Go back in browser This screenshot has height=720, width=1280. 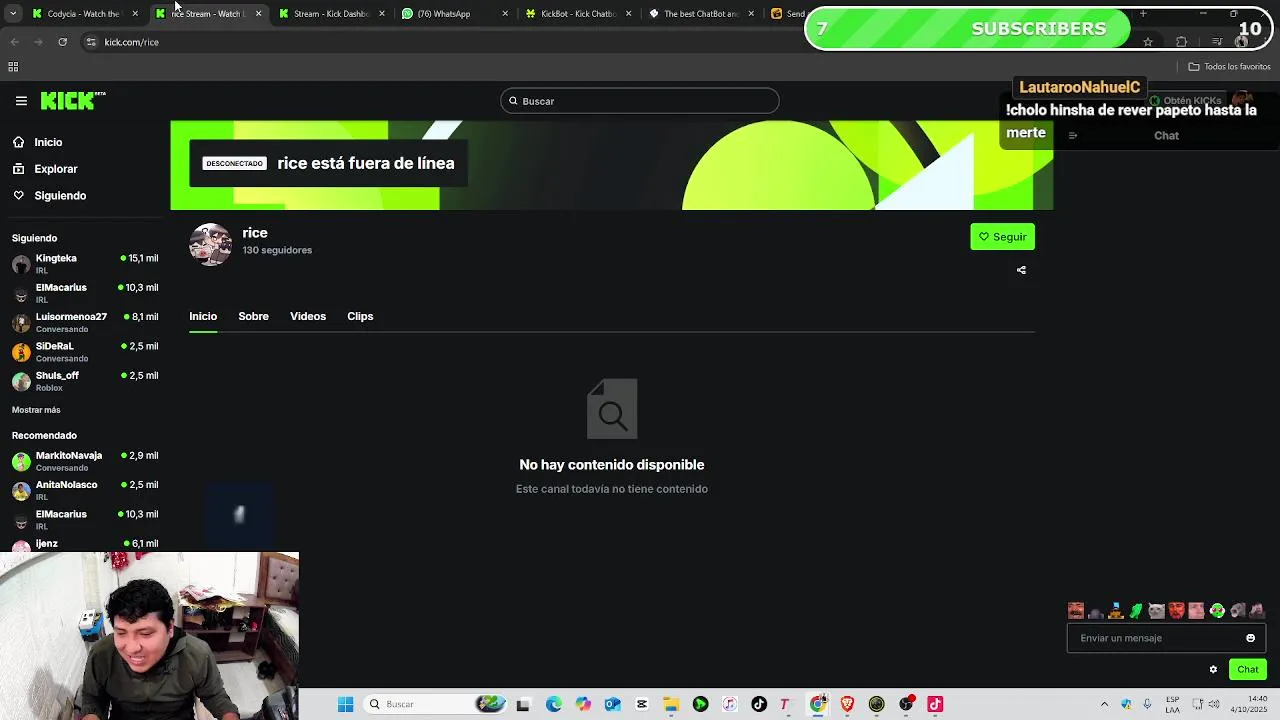click(x=14, y=42)
